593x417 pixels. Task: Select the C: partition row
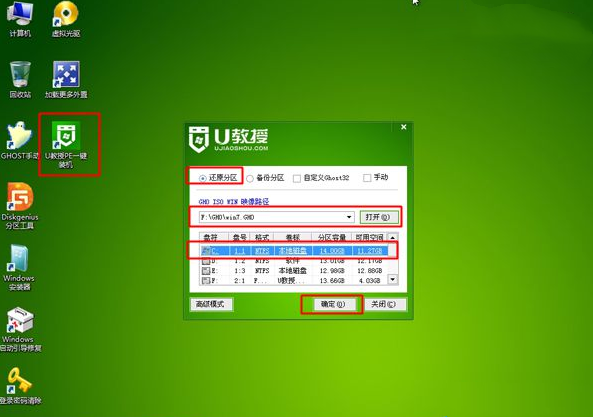point(294,251)
